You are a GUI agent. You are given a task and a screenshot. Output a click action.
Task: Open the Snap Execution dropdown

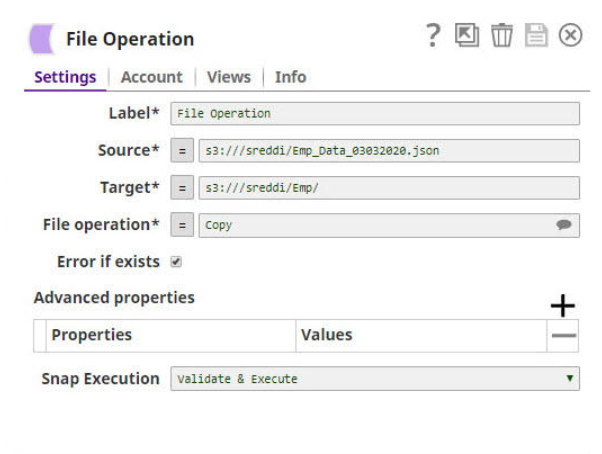[375, 379]
